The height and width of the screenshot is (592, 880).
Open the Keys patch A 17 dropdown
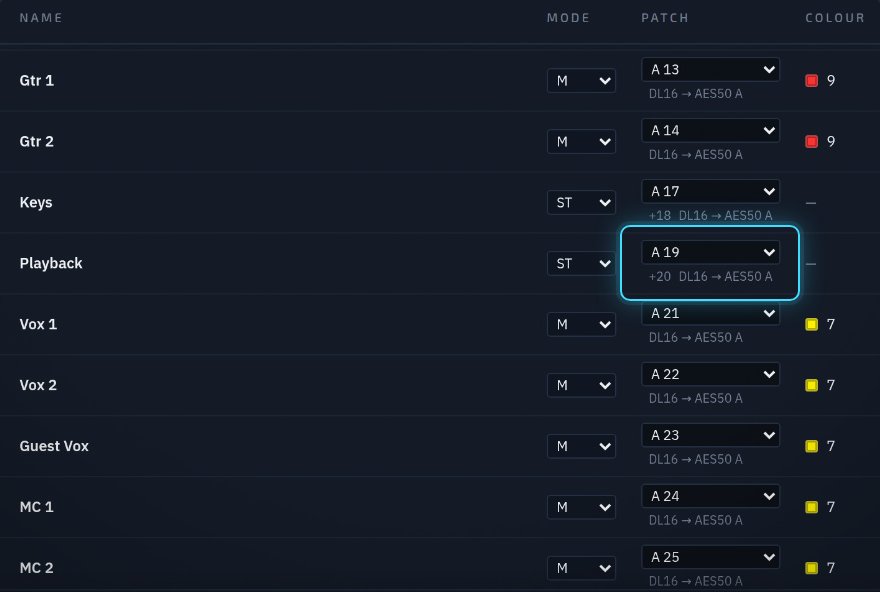(710, 191)
